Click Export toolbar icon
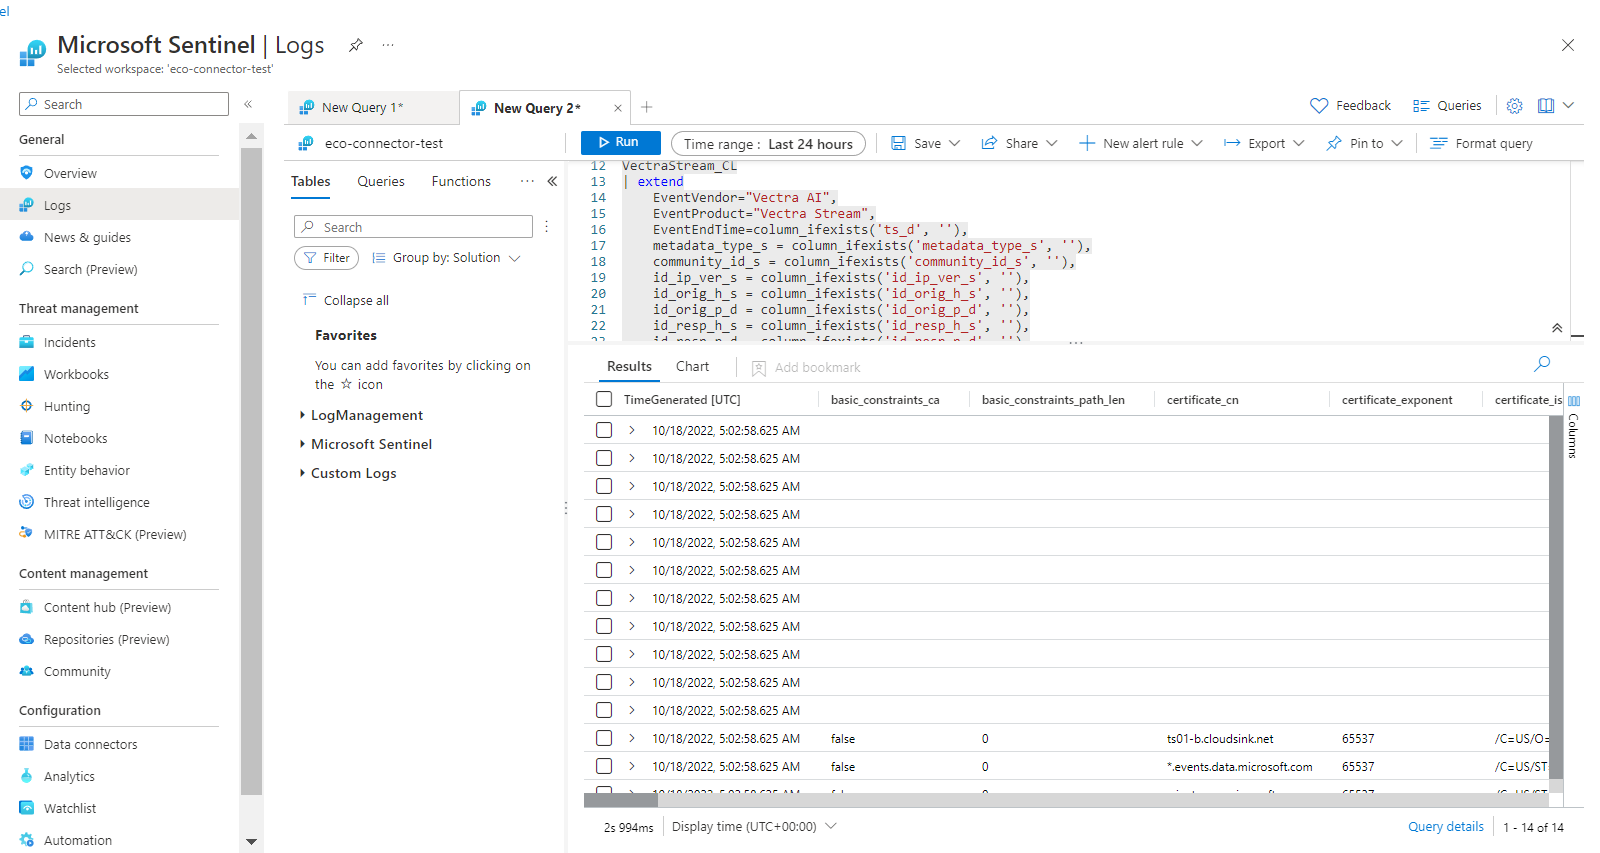The width and height of the screenshot is (1600, 853). [1232, 143]
